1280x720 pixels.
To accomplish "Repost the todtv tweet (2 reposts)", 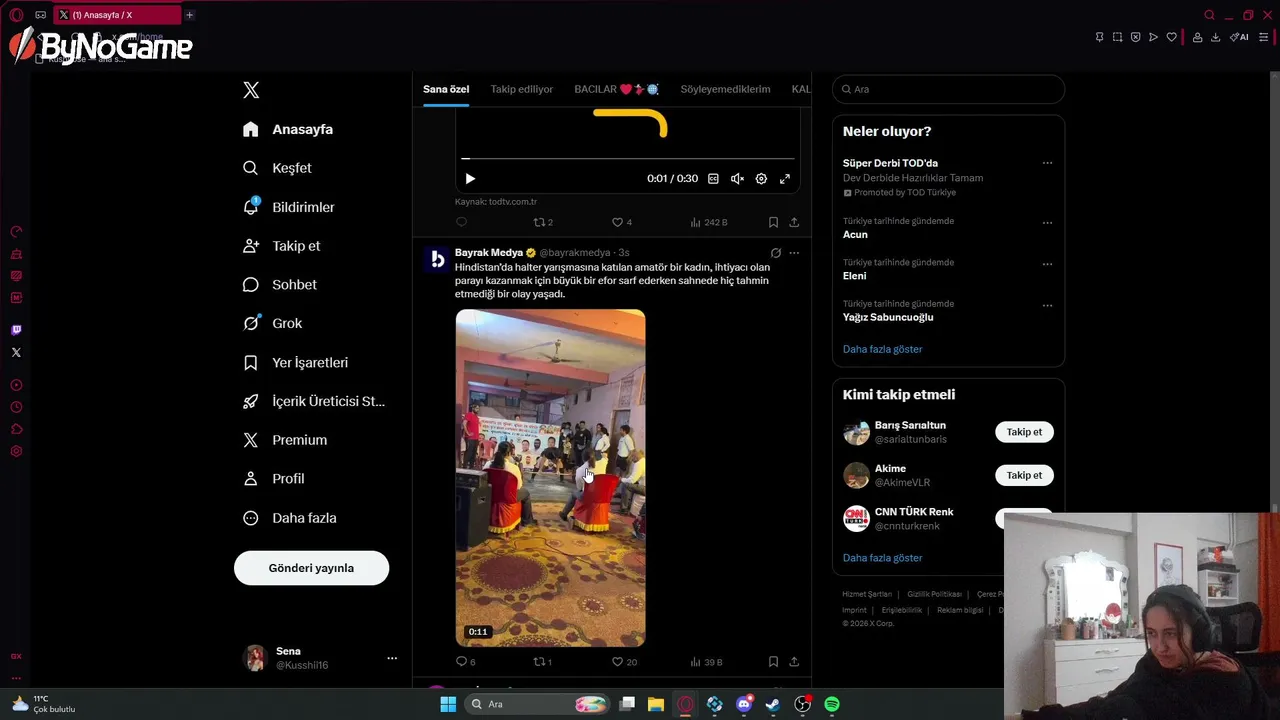I will tap(543, 222).
